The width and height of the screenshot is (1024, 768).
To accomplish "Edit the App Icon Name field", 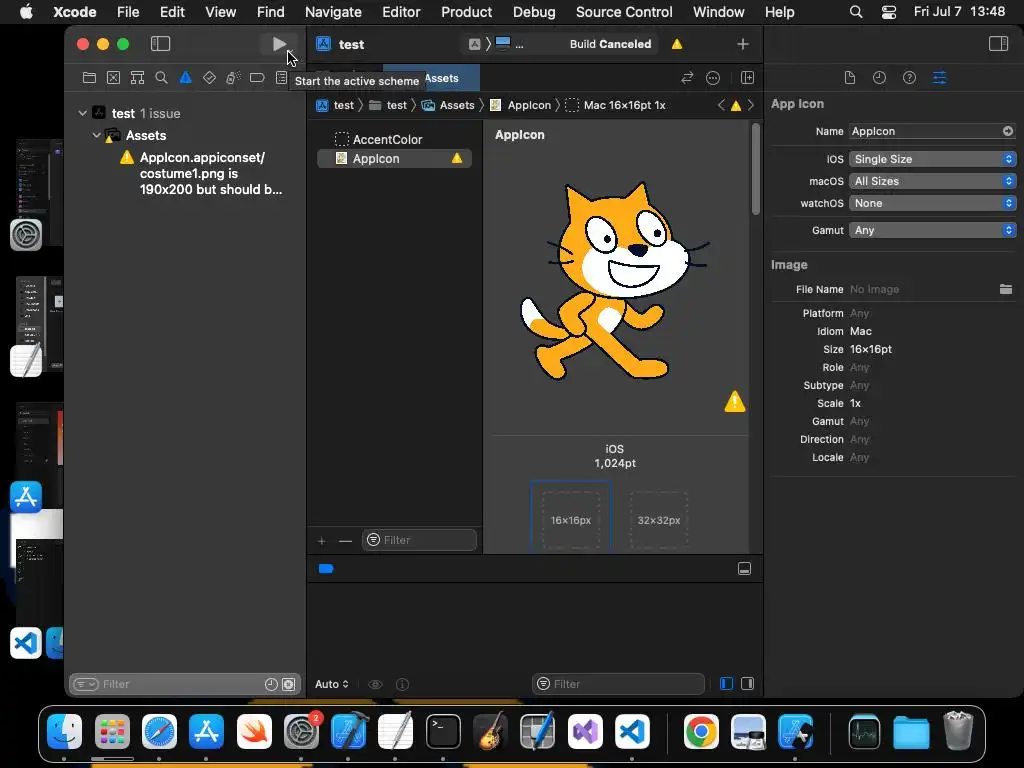I will click(x=932, y=131).
